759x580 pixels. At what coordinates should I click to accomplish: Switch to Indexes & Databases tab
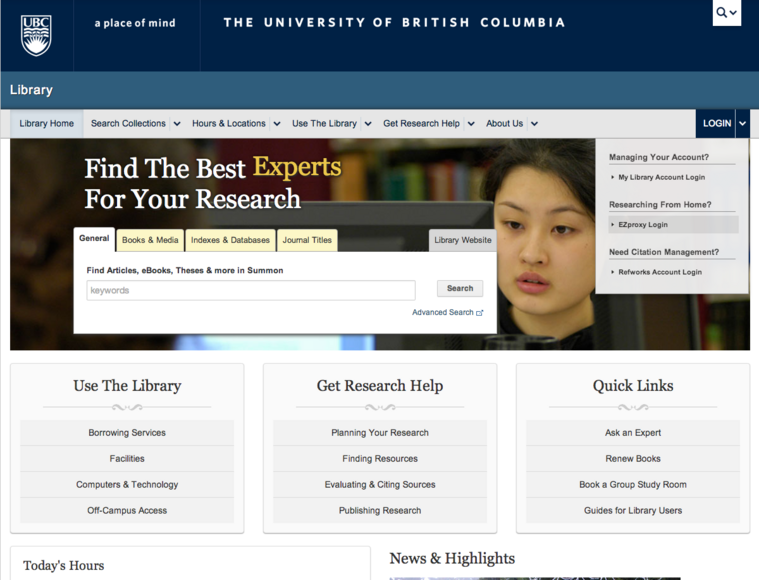(230, 240)
